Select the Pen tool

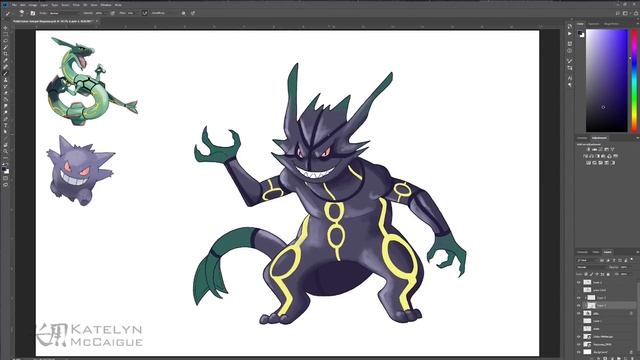tap(5, 119)
